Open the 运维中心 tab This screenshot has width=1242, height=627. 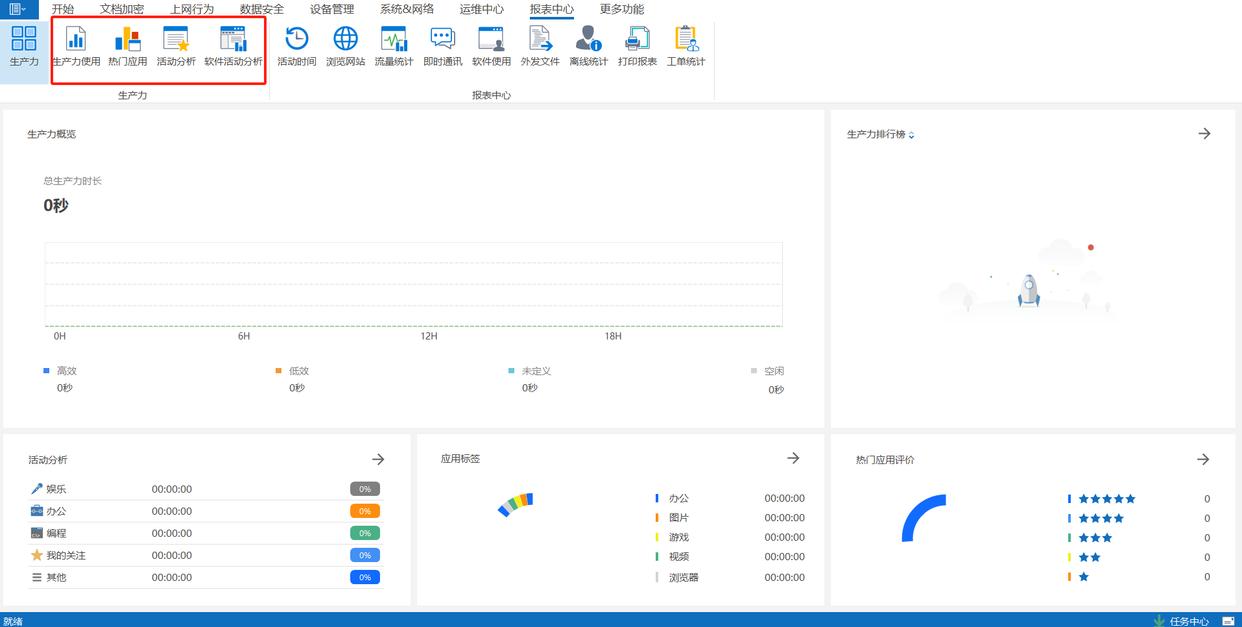tap(482, 9)
